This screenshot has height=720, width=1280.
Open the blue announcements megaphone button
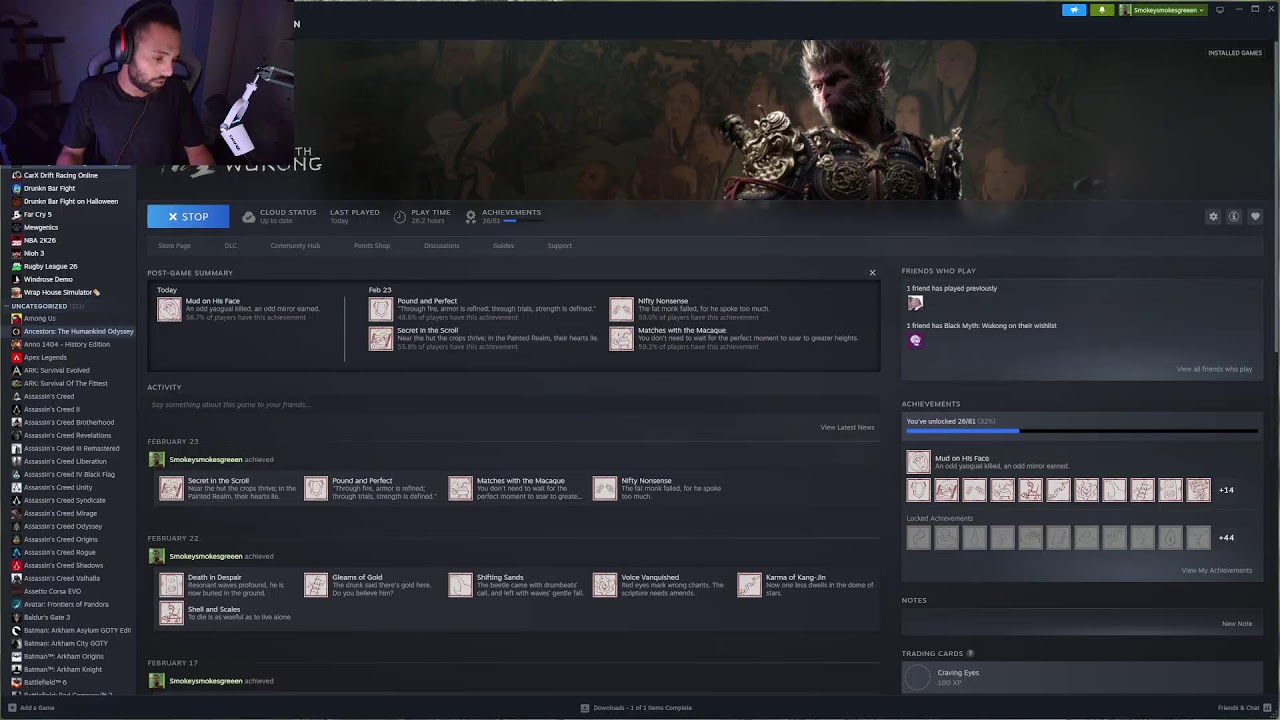pyautogui.click(x=1074, y=10)
